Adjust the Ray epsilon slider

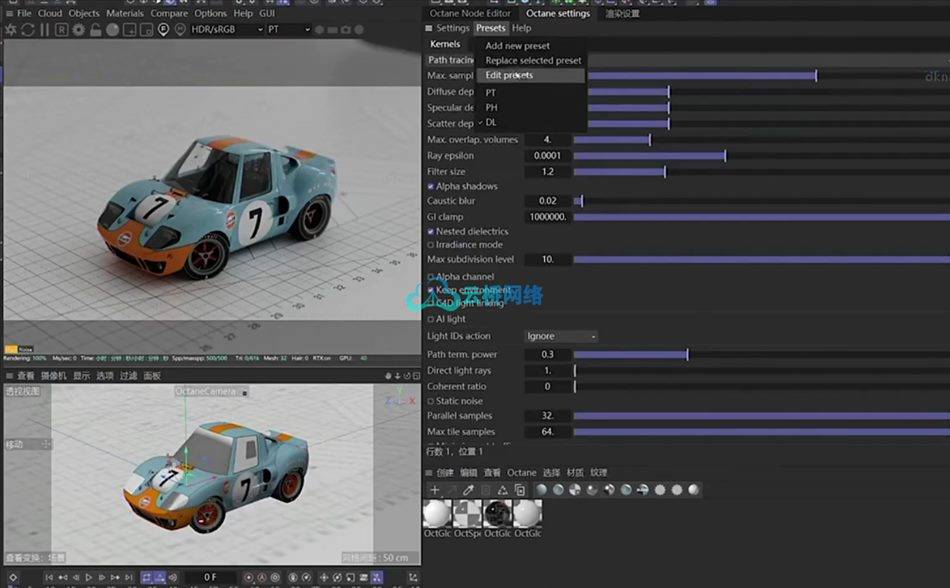pos(762,156)
